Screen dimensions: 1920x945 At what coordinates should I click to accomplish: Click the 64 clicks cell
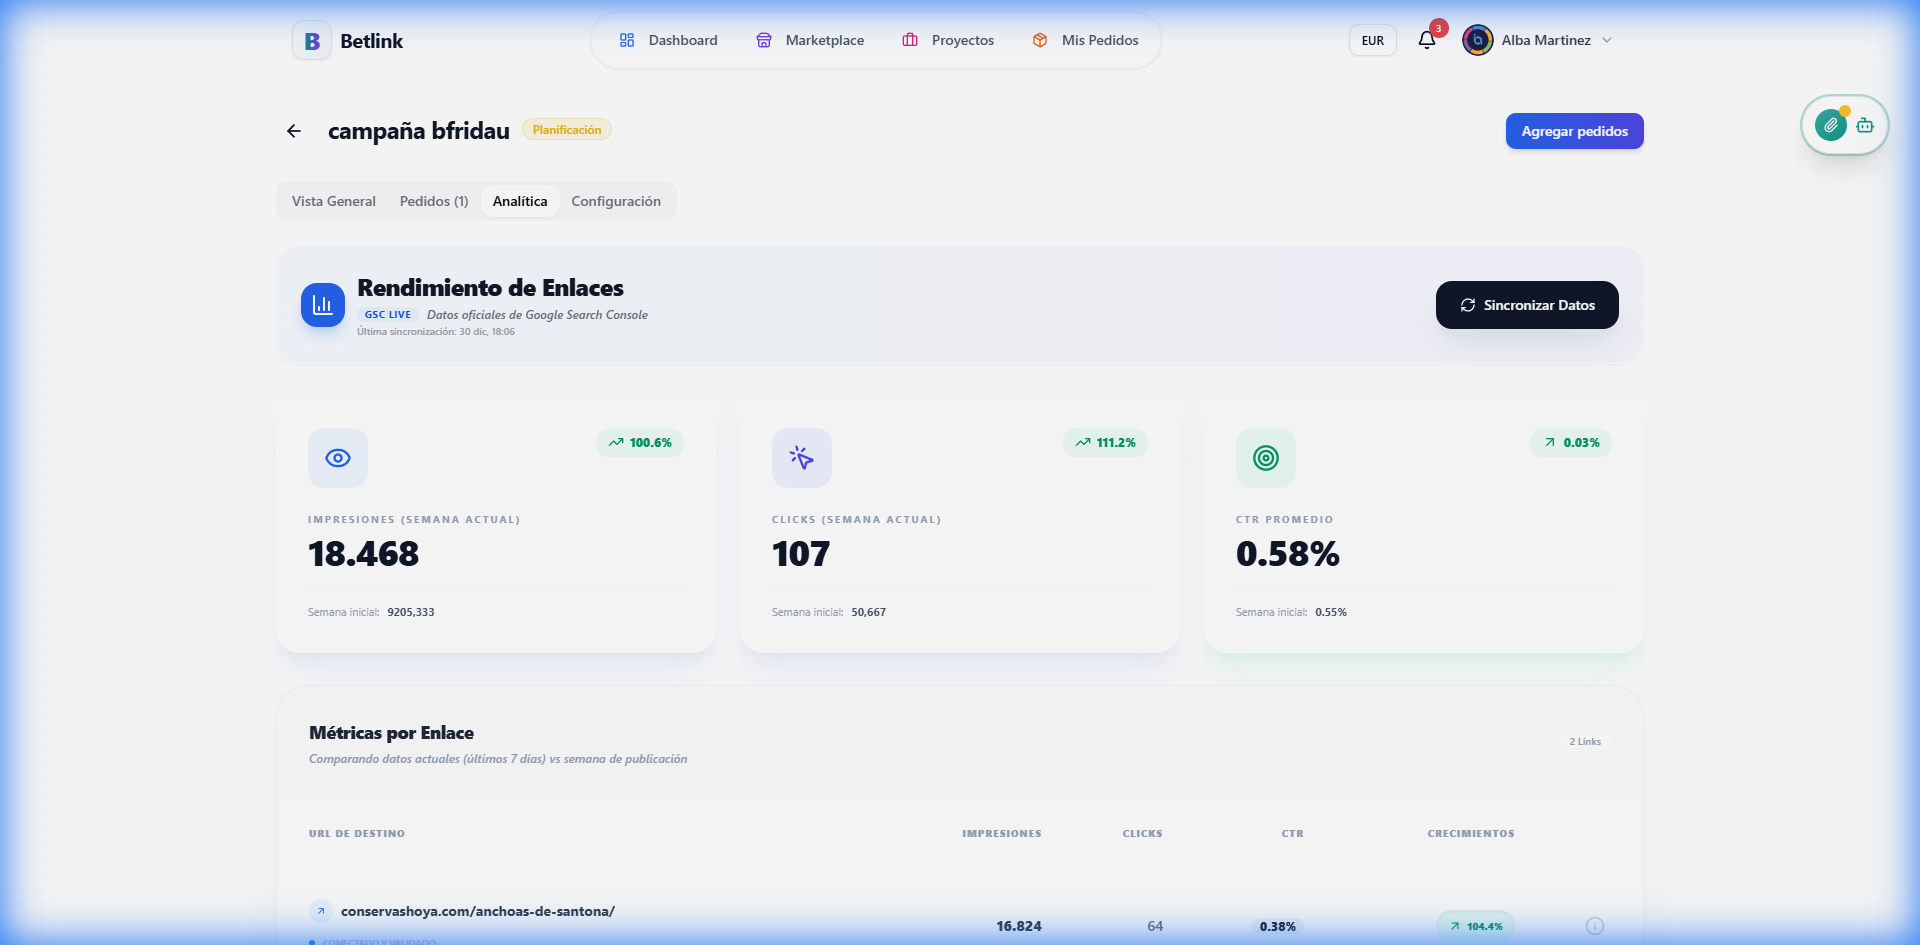[1155, 926]
